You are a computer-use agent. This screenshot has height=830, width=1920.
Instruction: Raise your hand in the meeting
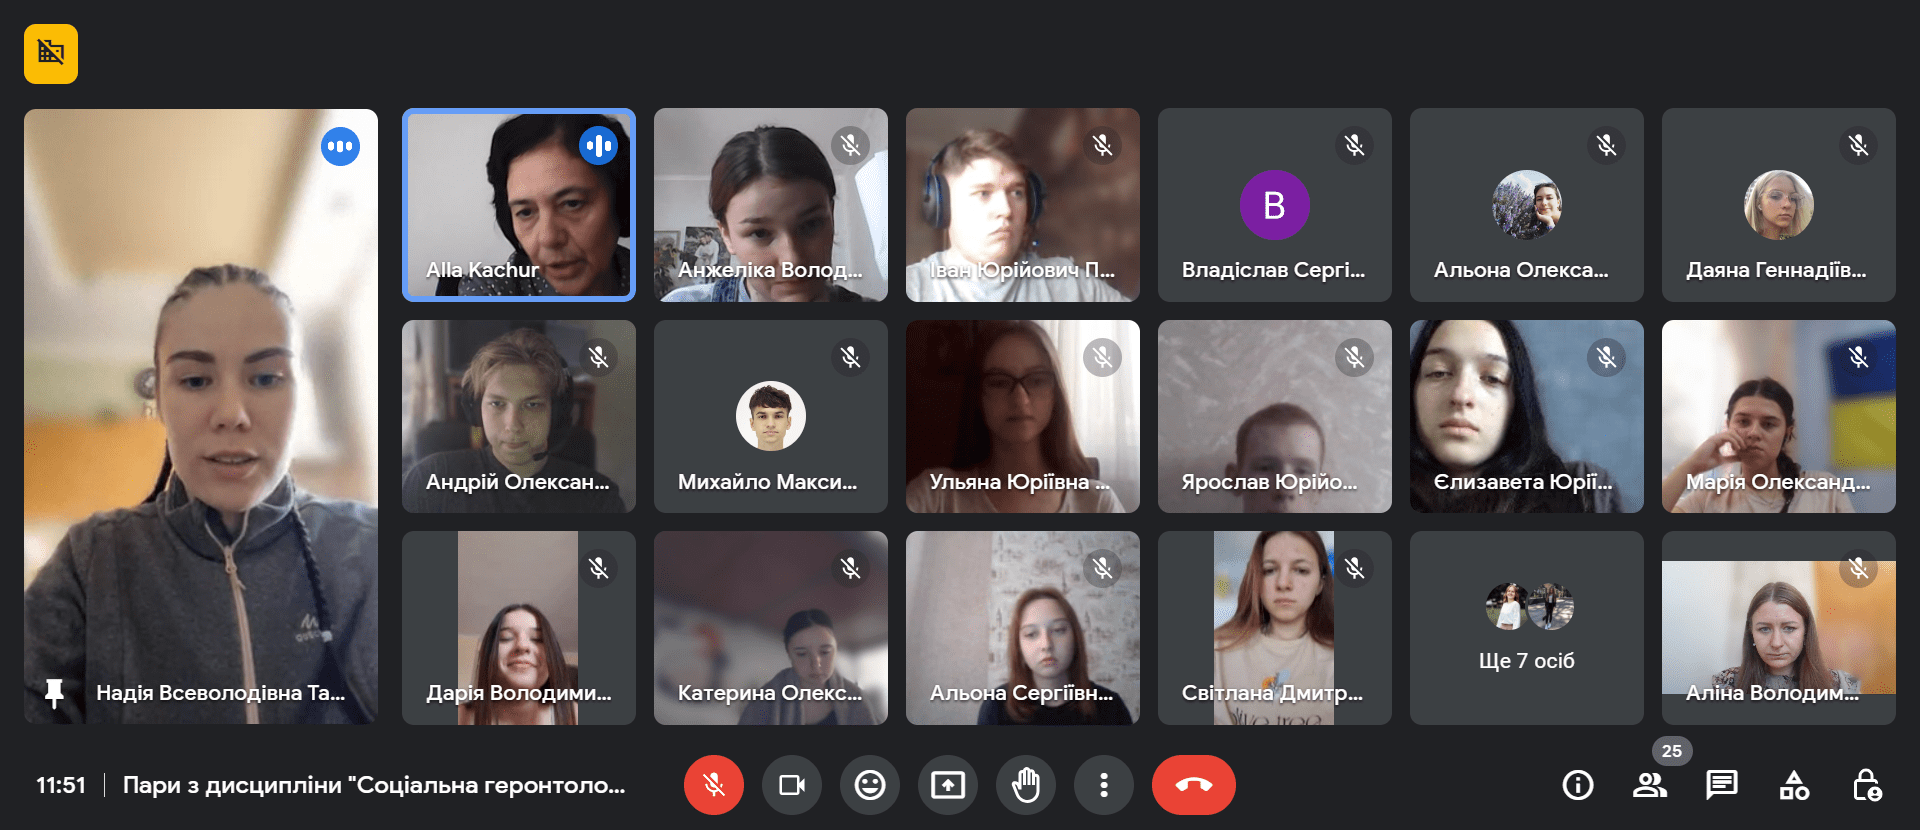coord(1025,785)
